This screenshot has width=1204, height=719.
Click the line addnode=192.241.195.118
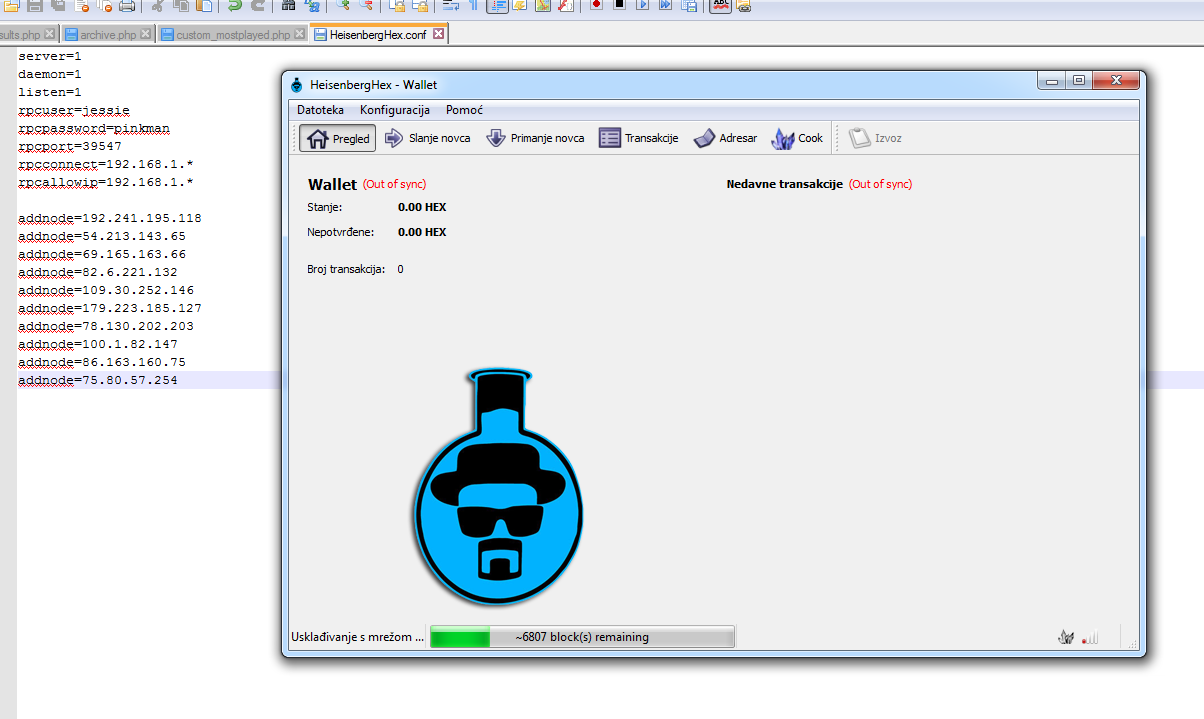tap(110, 218)
